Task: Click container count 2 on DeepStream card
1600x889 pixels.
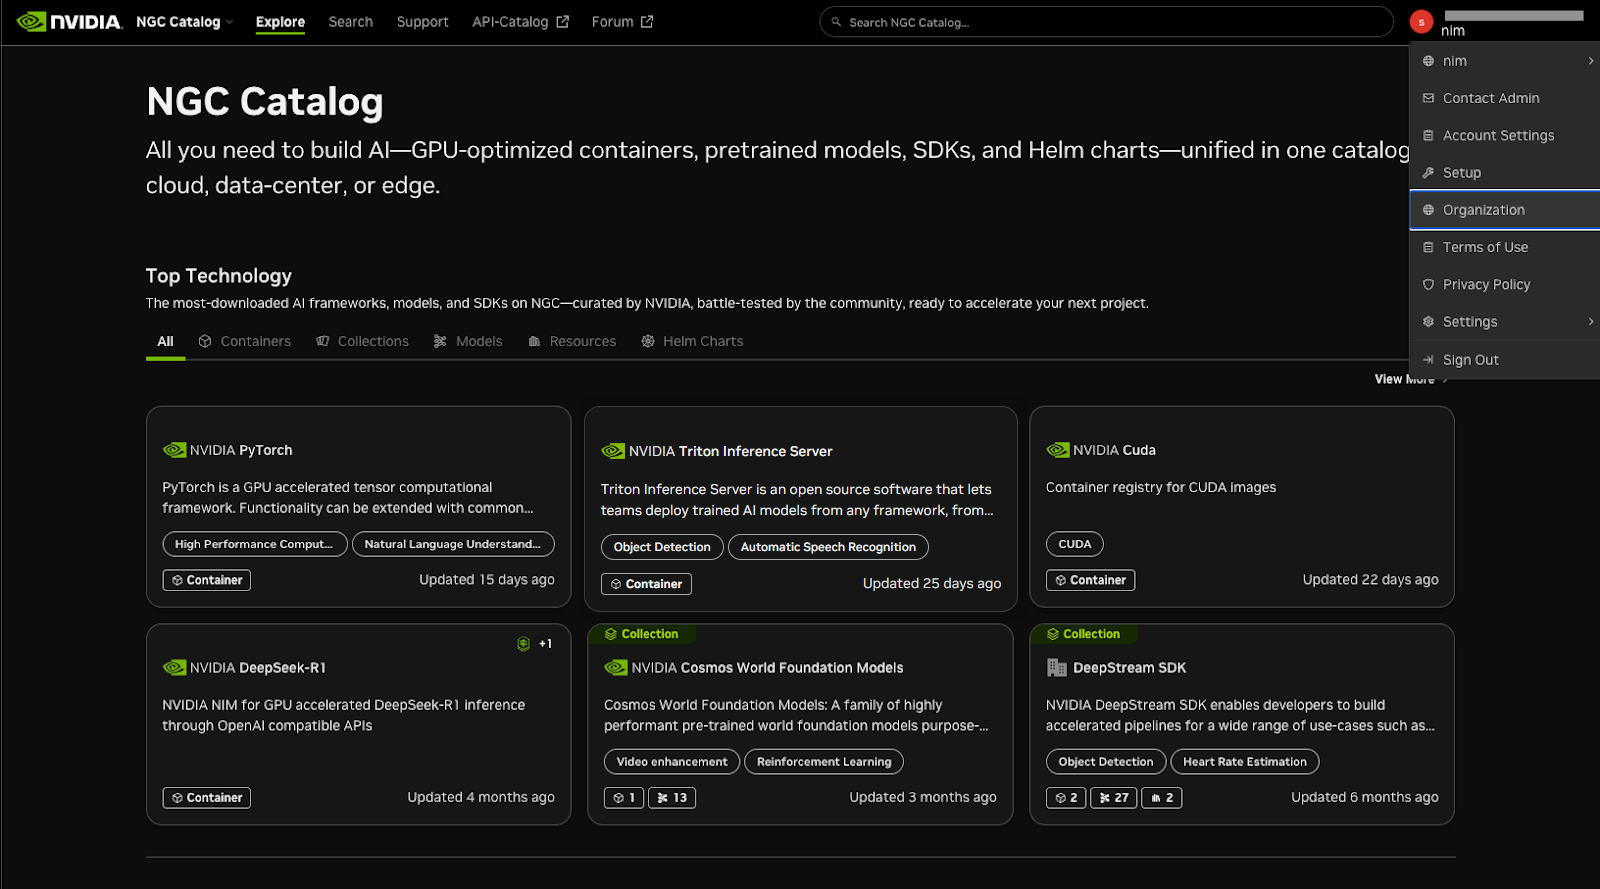Action: click(x=1066, y=798)
